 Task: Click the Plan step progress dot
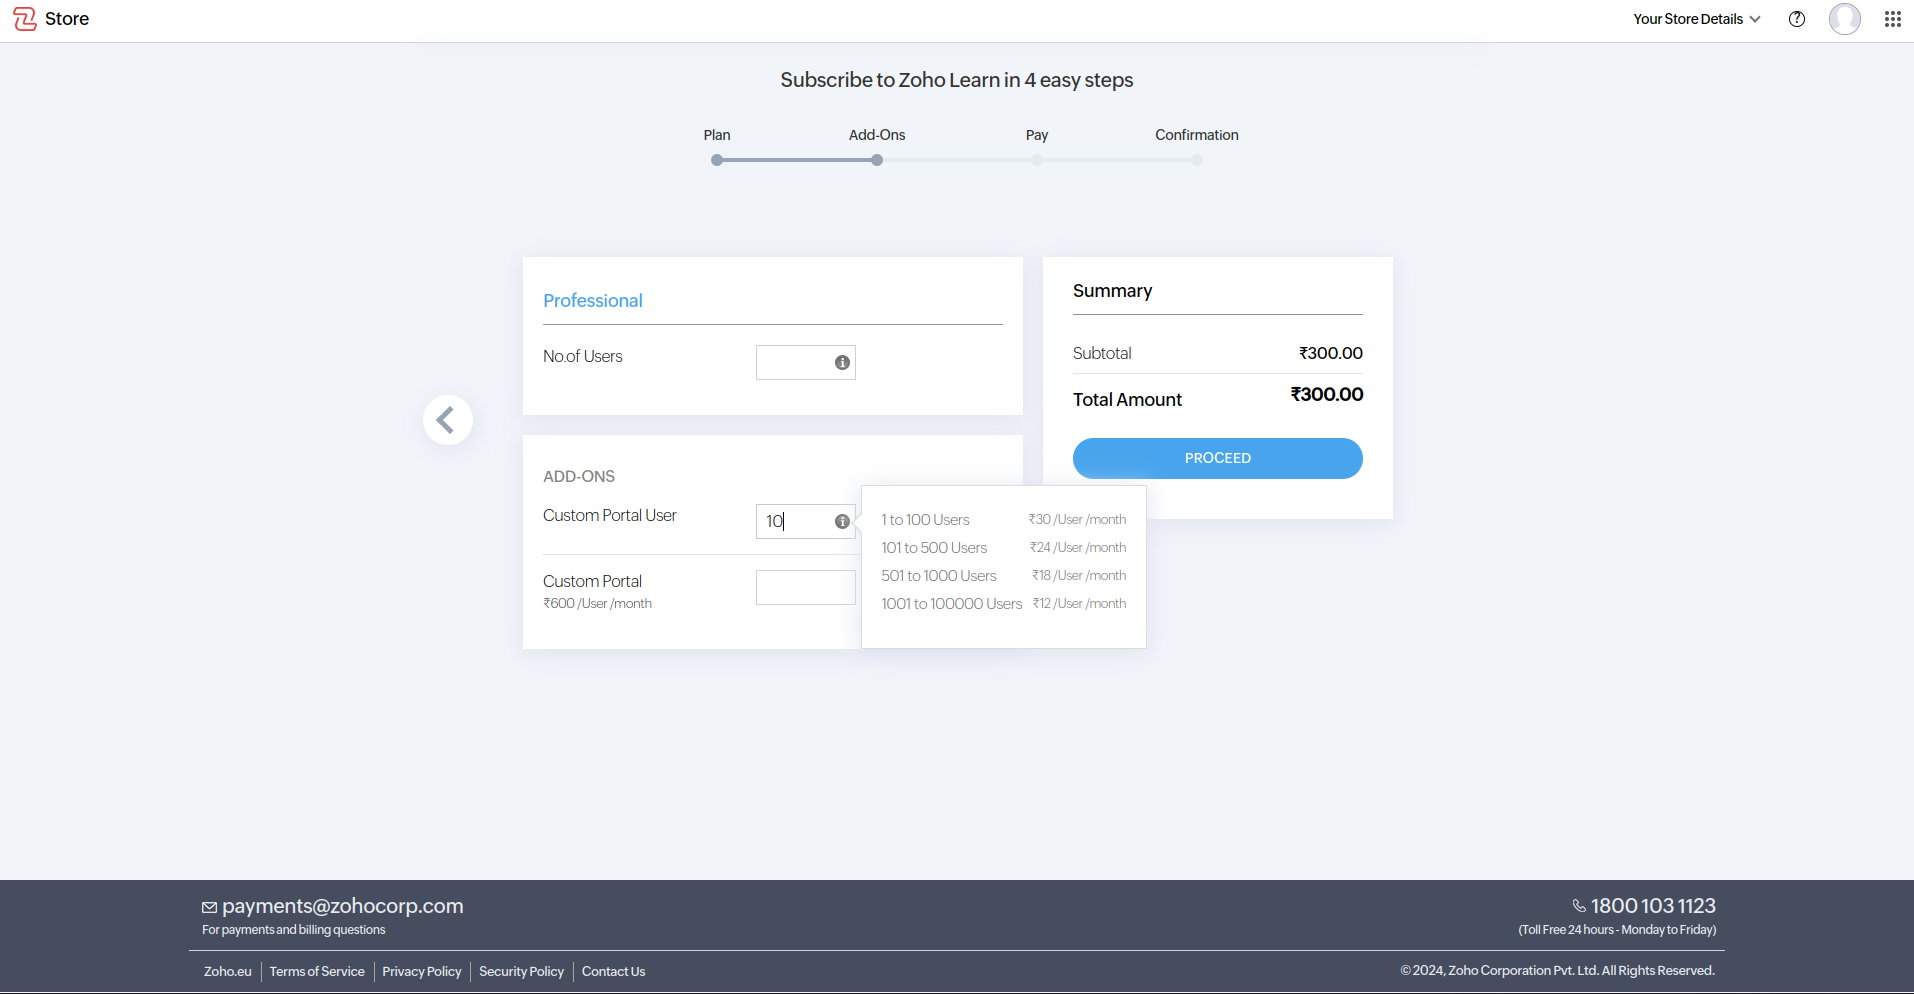click(717, 160)
